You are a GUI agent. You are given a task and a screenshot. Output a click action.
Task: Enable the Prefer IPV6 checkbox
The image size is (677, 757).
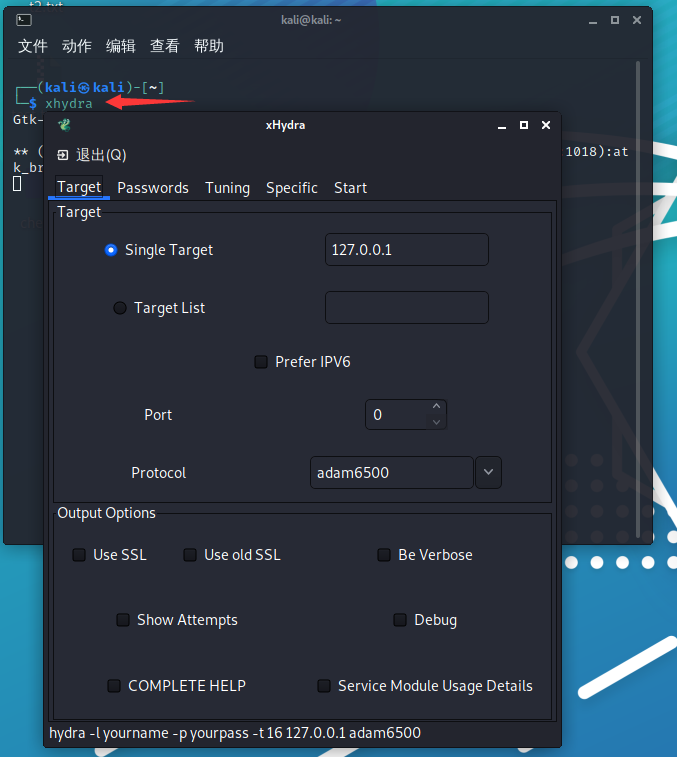click(261, 362)
